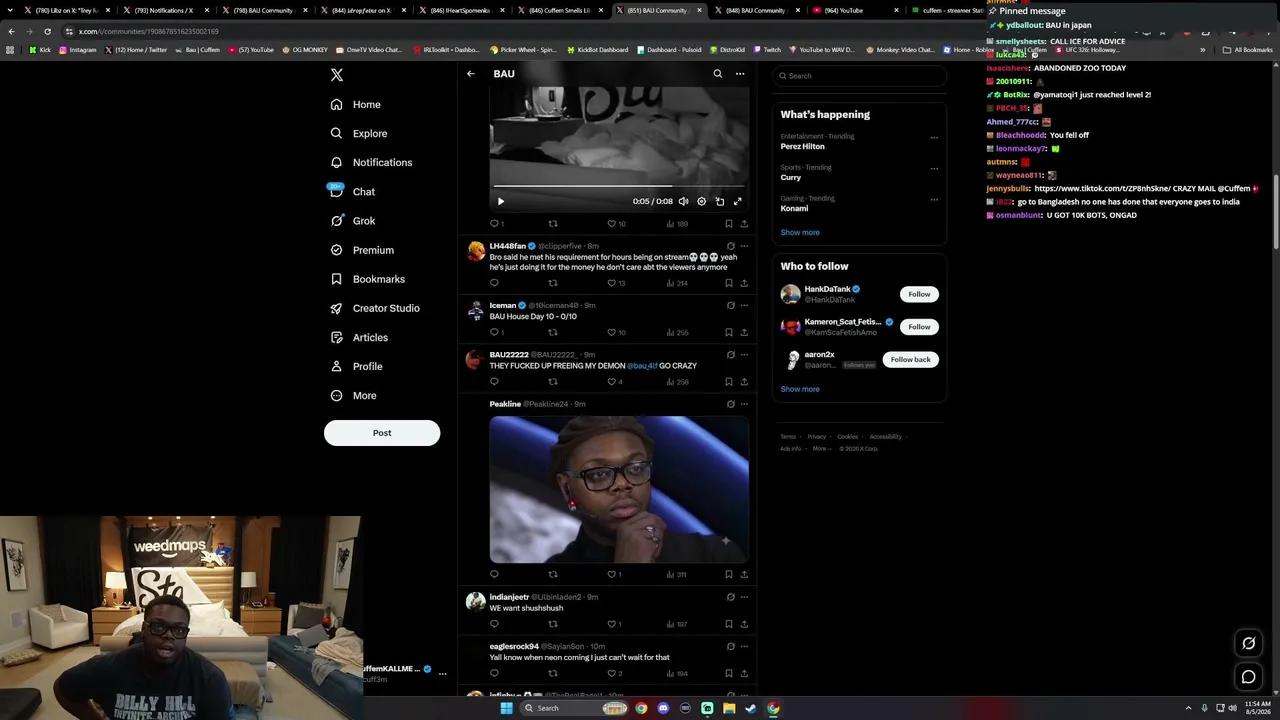The image size is (1280, 720).
Task: Toggle picture-in-picture for the video
Action: [x=720, y=201]
